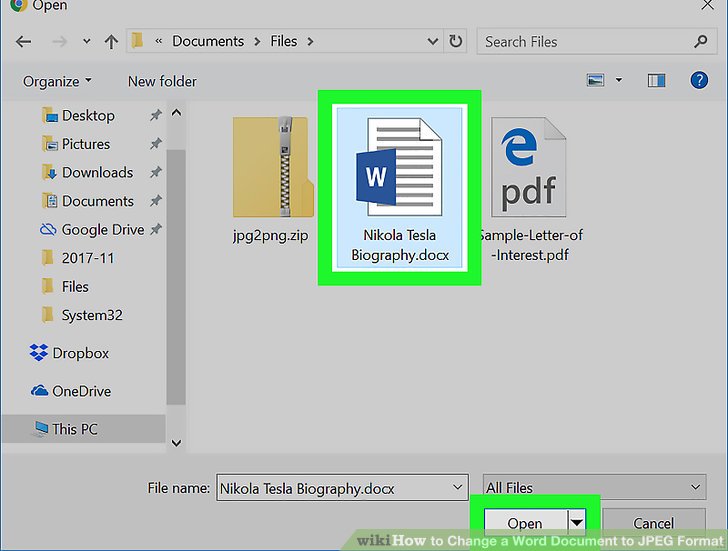Select Documents in the address path

pyautogui.click(x=208, y=41)
